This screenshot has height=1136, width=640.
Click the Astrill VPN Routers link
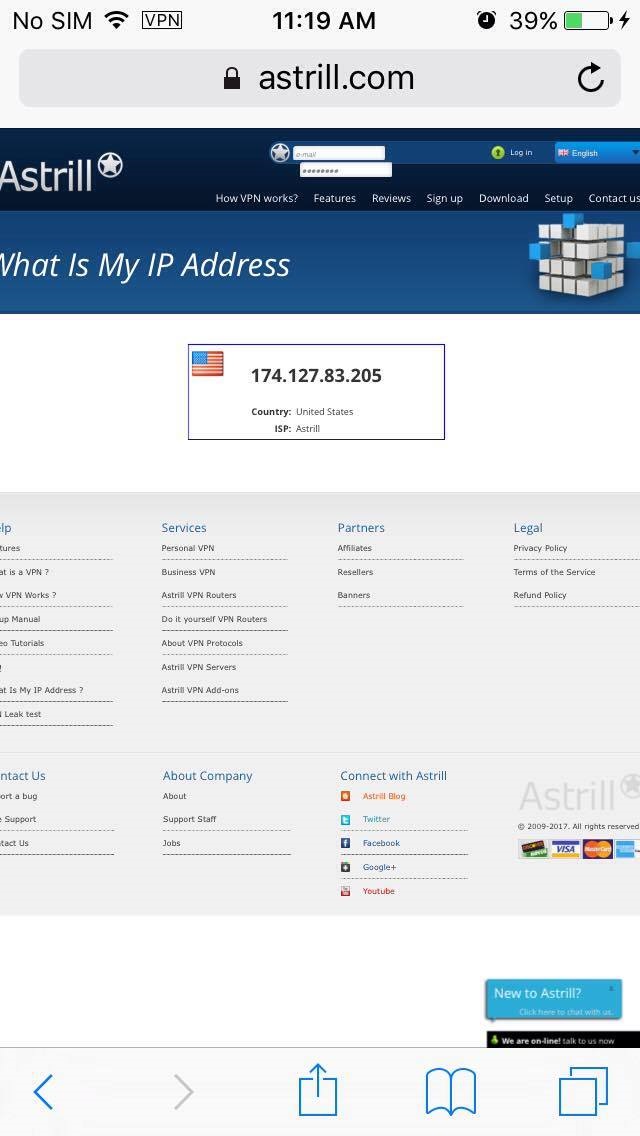click(x=199, y=596)
